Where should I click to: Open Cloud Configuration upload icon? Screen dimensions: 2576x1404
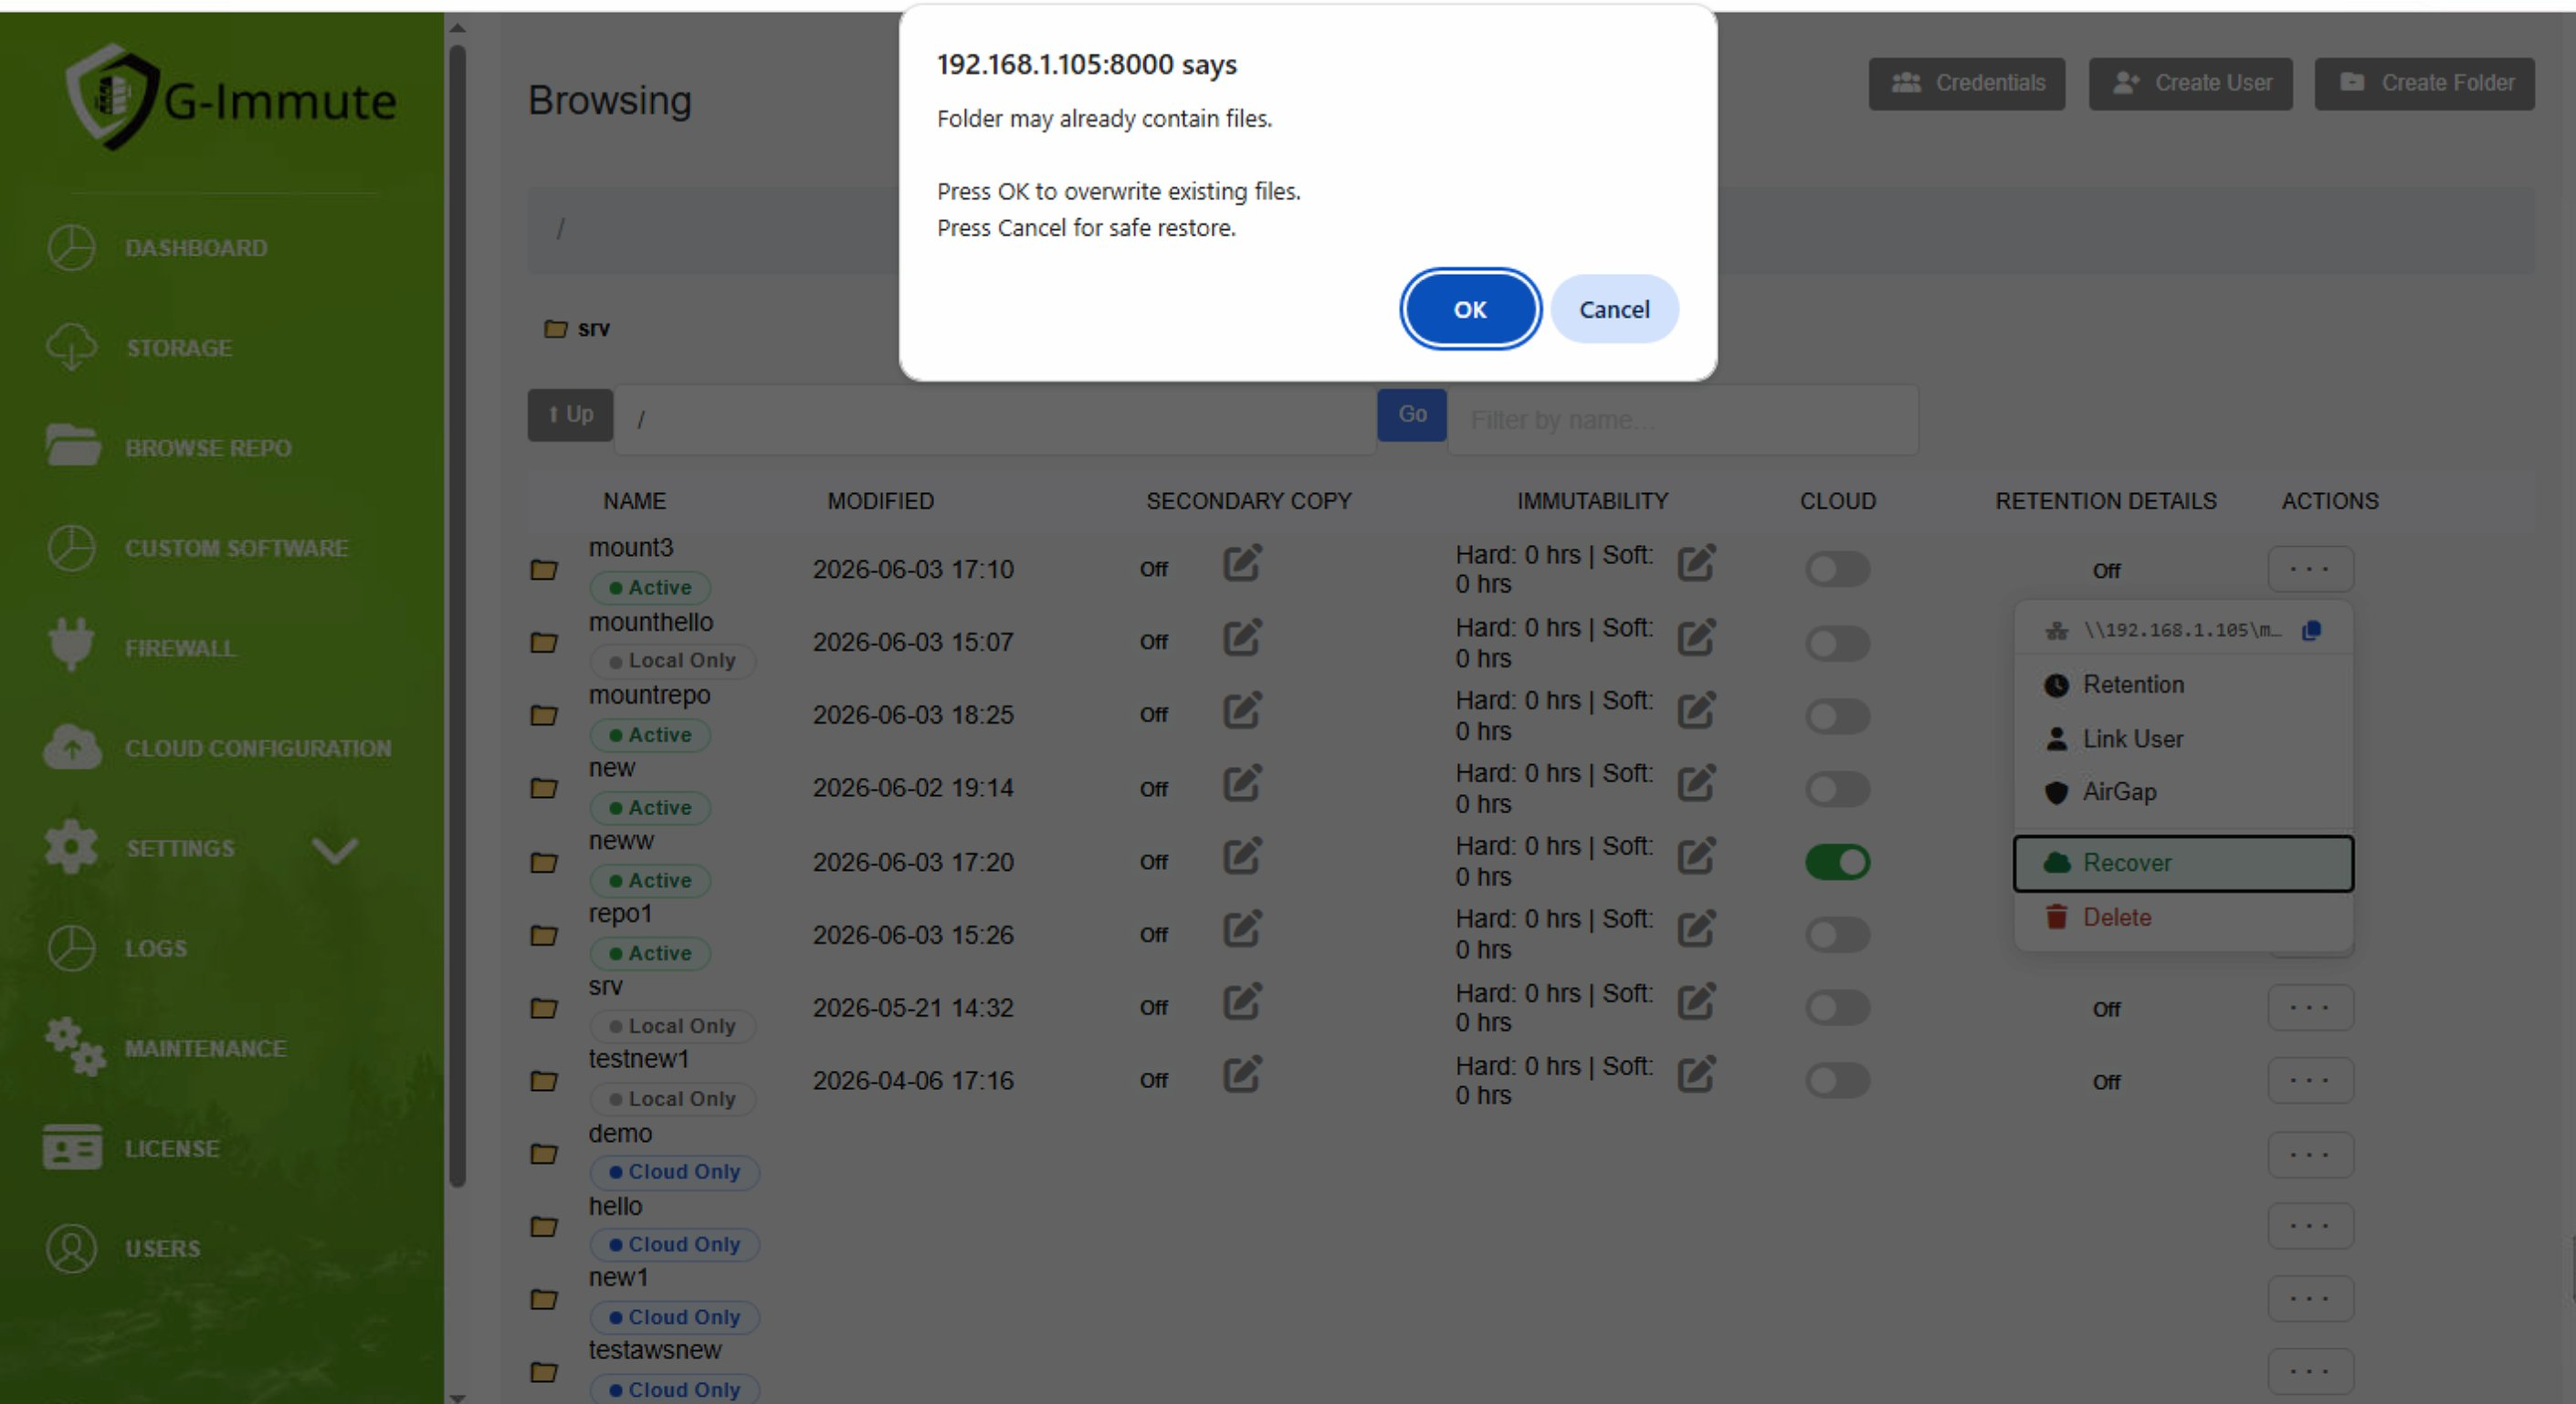[72, 747]
